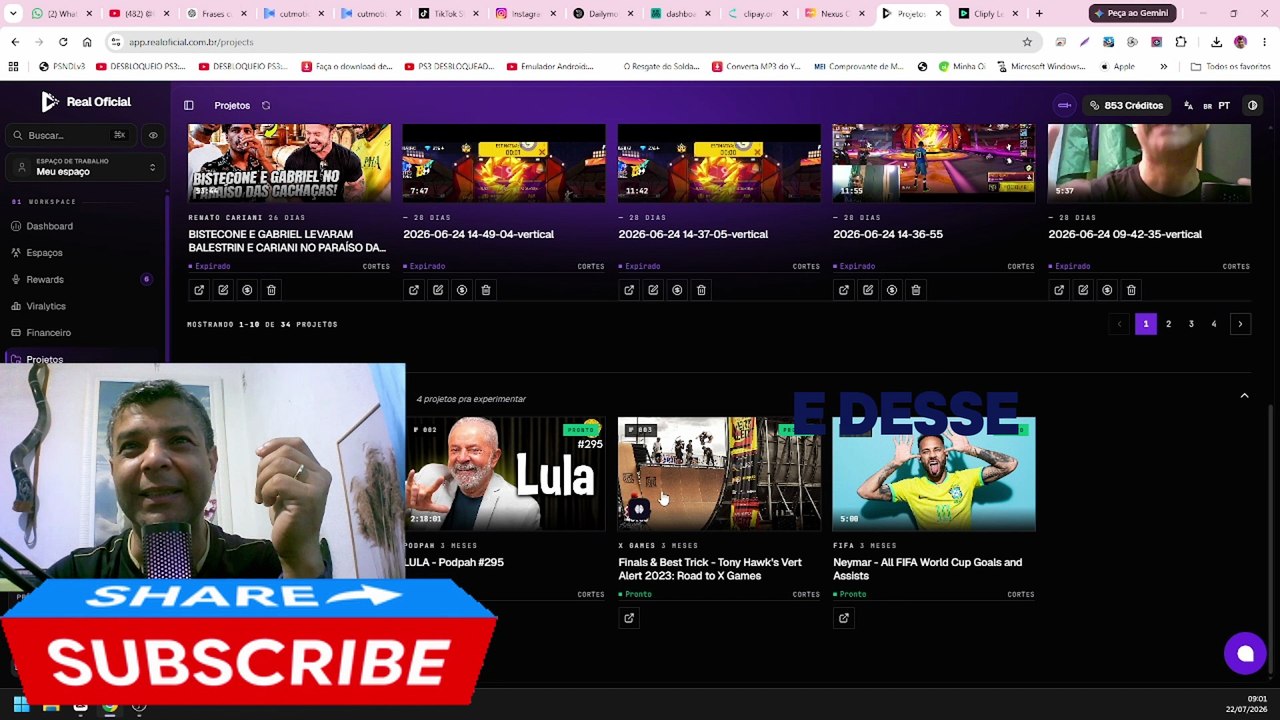Edit the 14-37-05-vertical project
The image size is (1280, 720).
click(653, 290)
